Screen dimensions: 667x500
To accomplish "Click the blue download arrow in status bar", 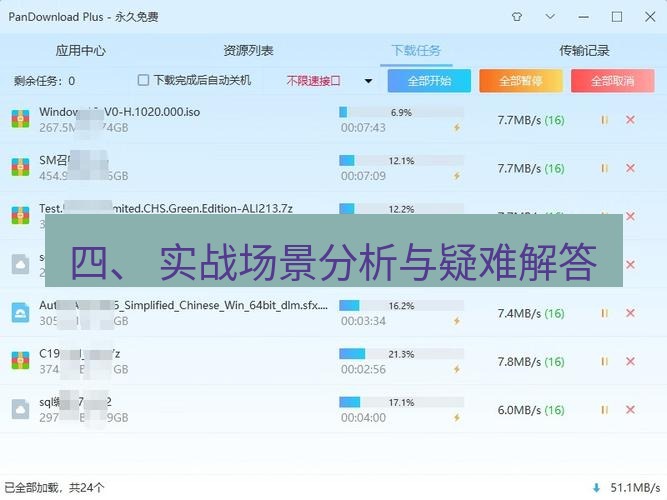I will tap(596, 488).
